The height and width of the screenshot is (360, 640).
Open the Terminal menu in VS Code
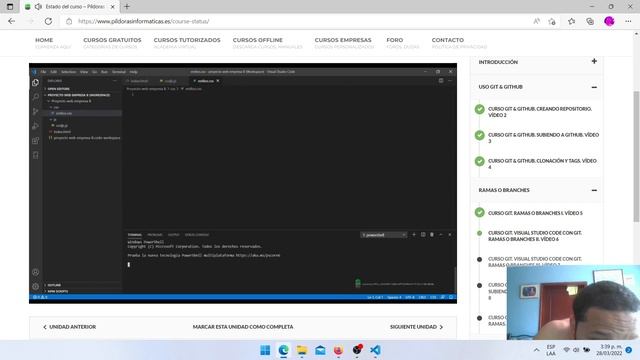pyautogui.click(x=119, y=72)
